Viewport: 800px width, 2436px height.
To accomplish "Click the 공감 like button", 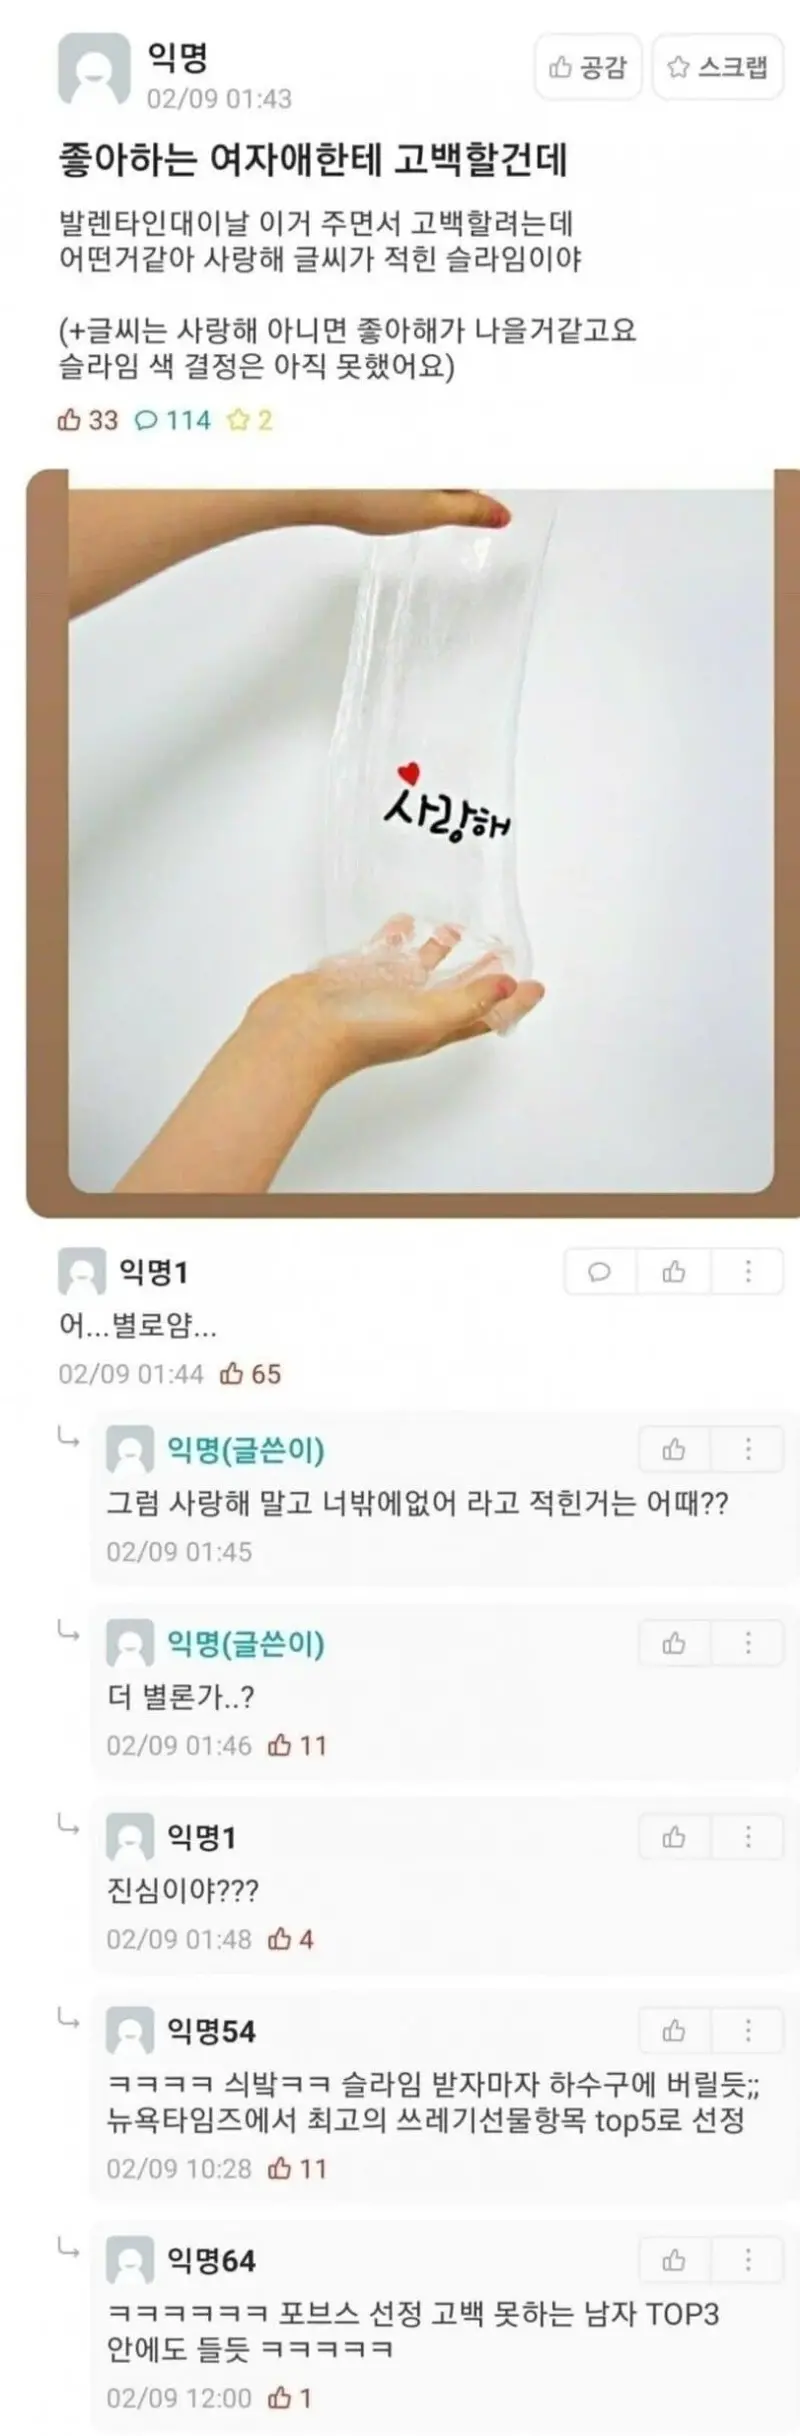I will [x=587, y=67].
